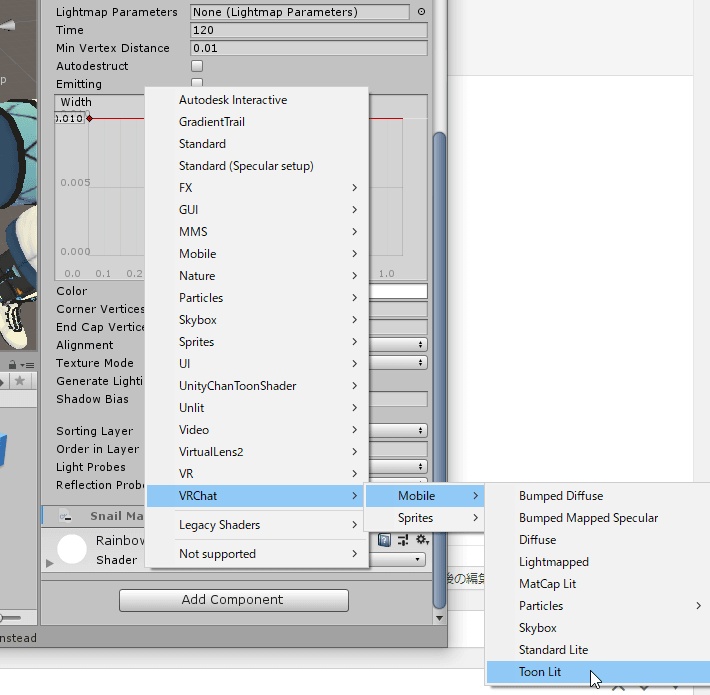Click the red width curve keyframe
The image size is (710, 695).
[x=90, y=119]
